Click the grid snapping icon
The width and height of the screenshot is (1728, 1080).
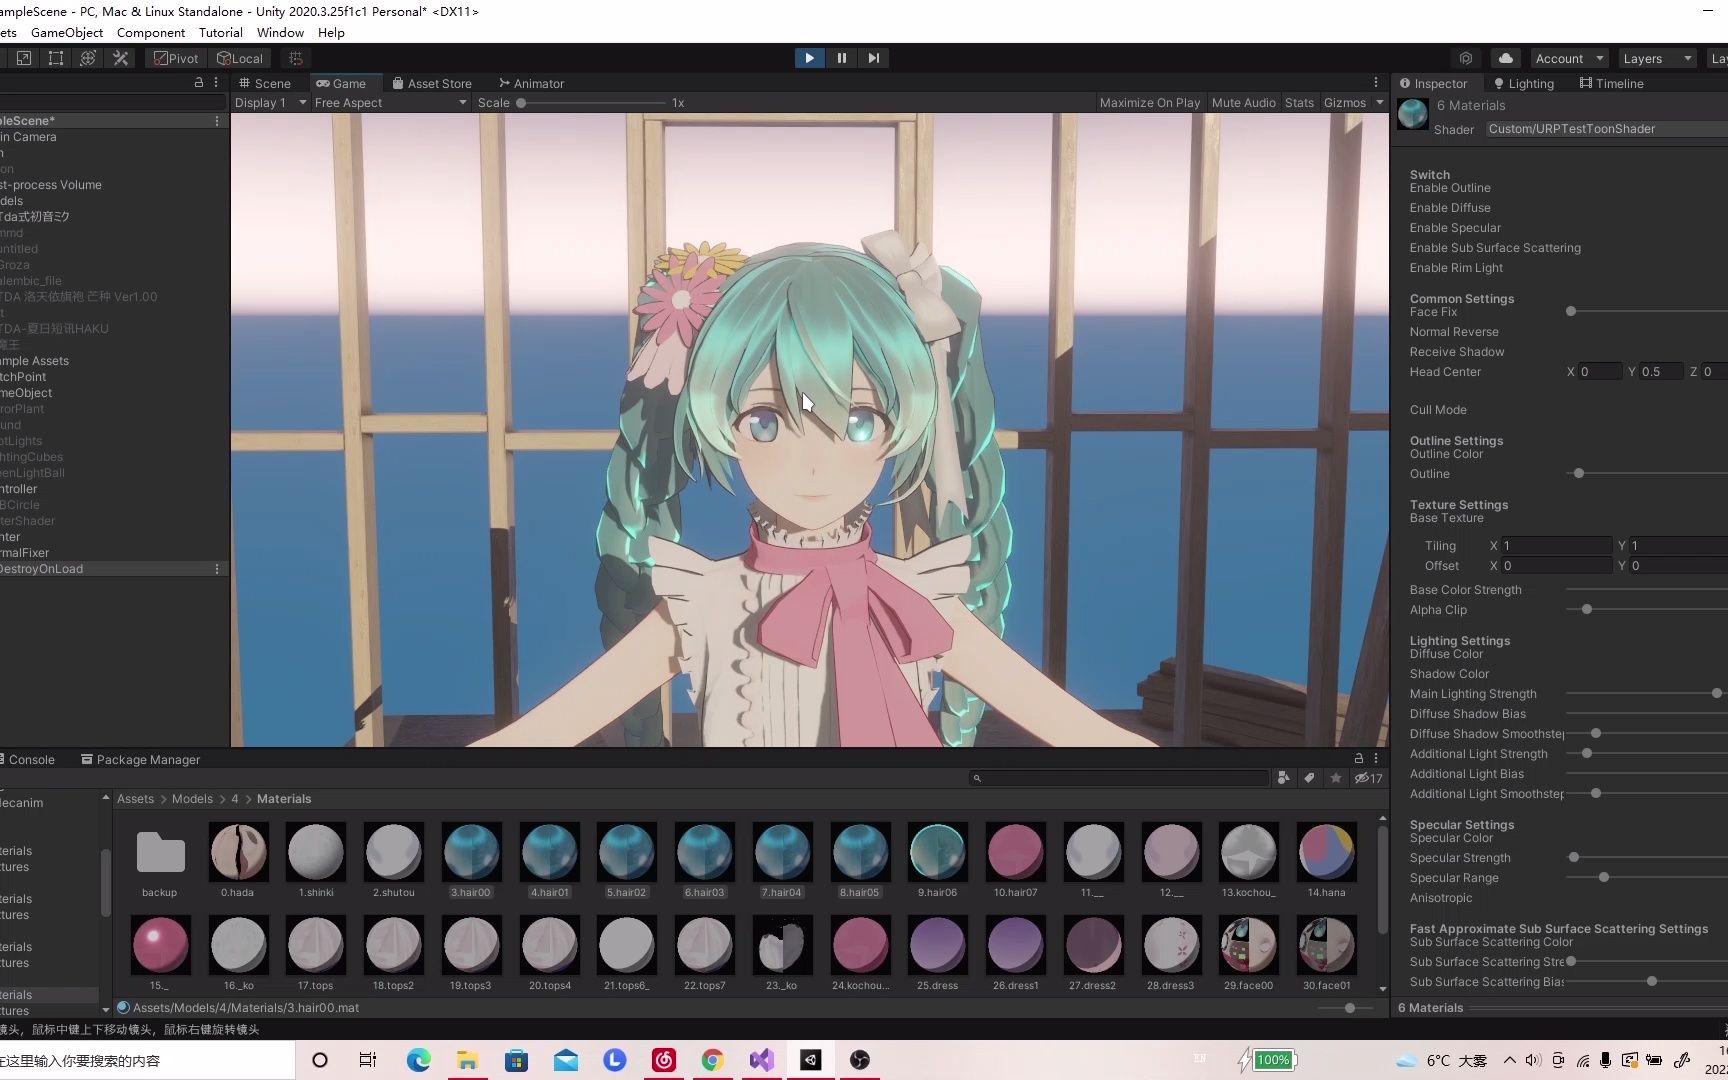pyautogui.click(x=296, y=58)
